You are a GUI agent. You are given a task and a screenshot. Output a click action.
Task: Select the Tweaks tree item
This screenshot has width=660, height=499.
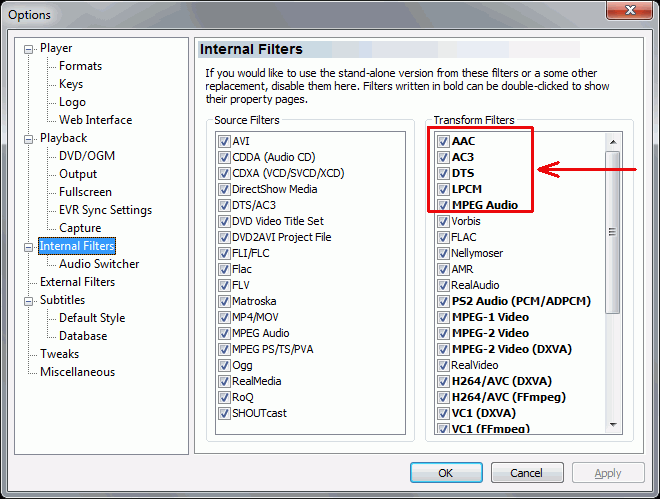(x=59, y=354)
